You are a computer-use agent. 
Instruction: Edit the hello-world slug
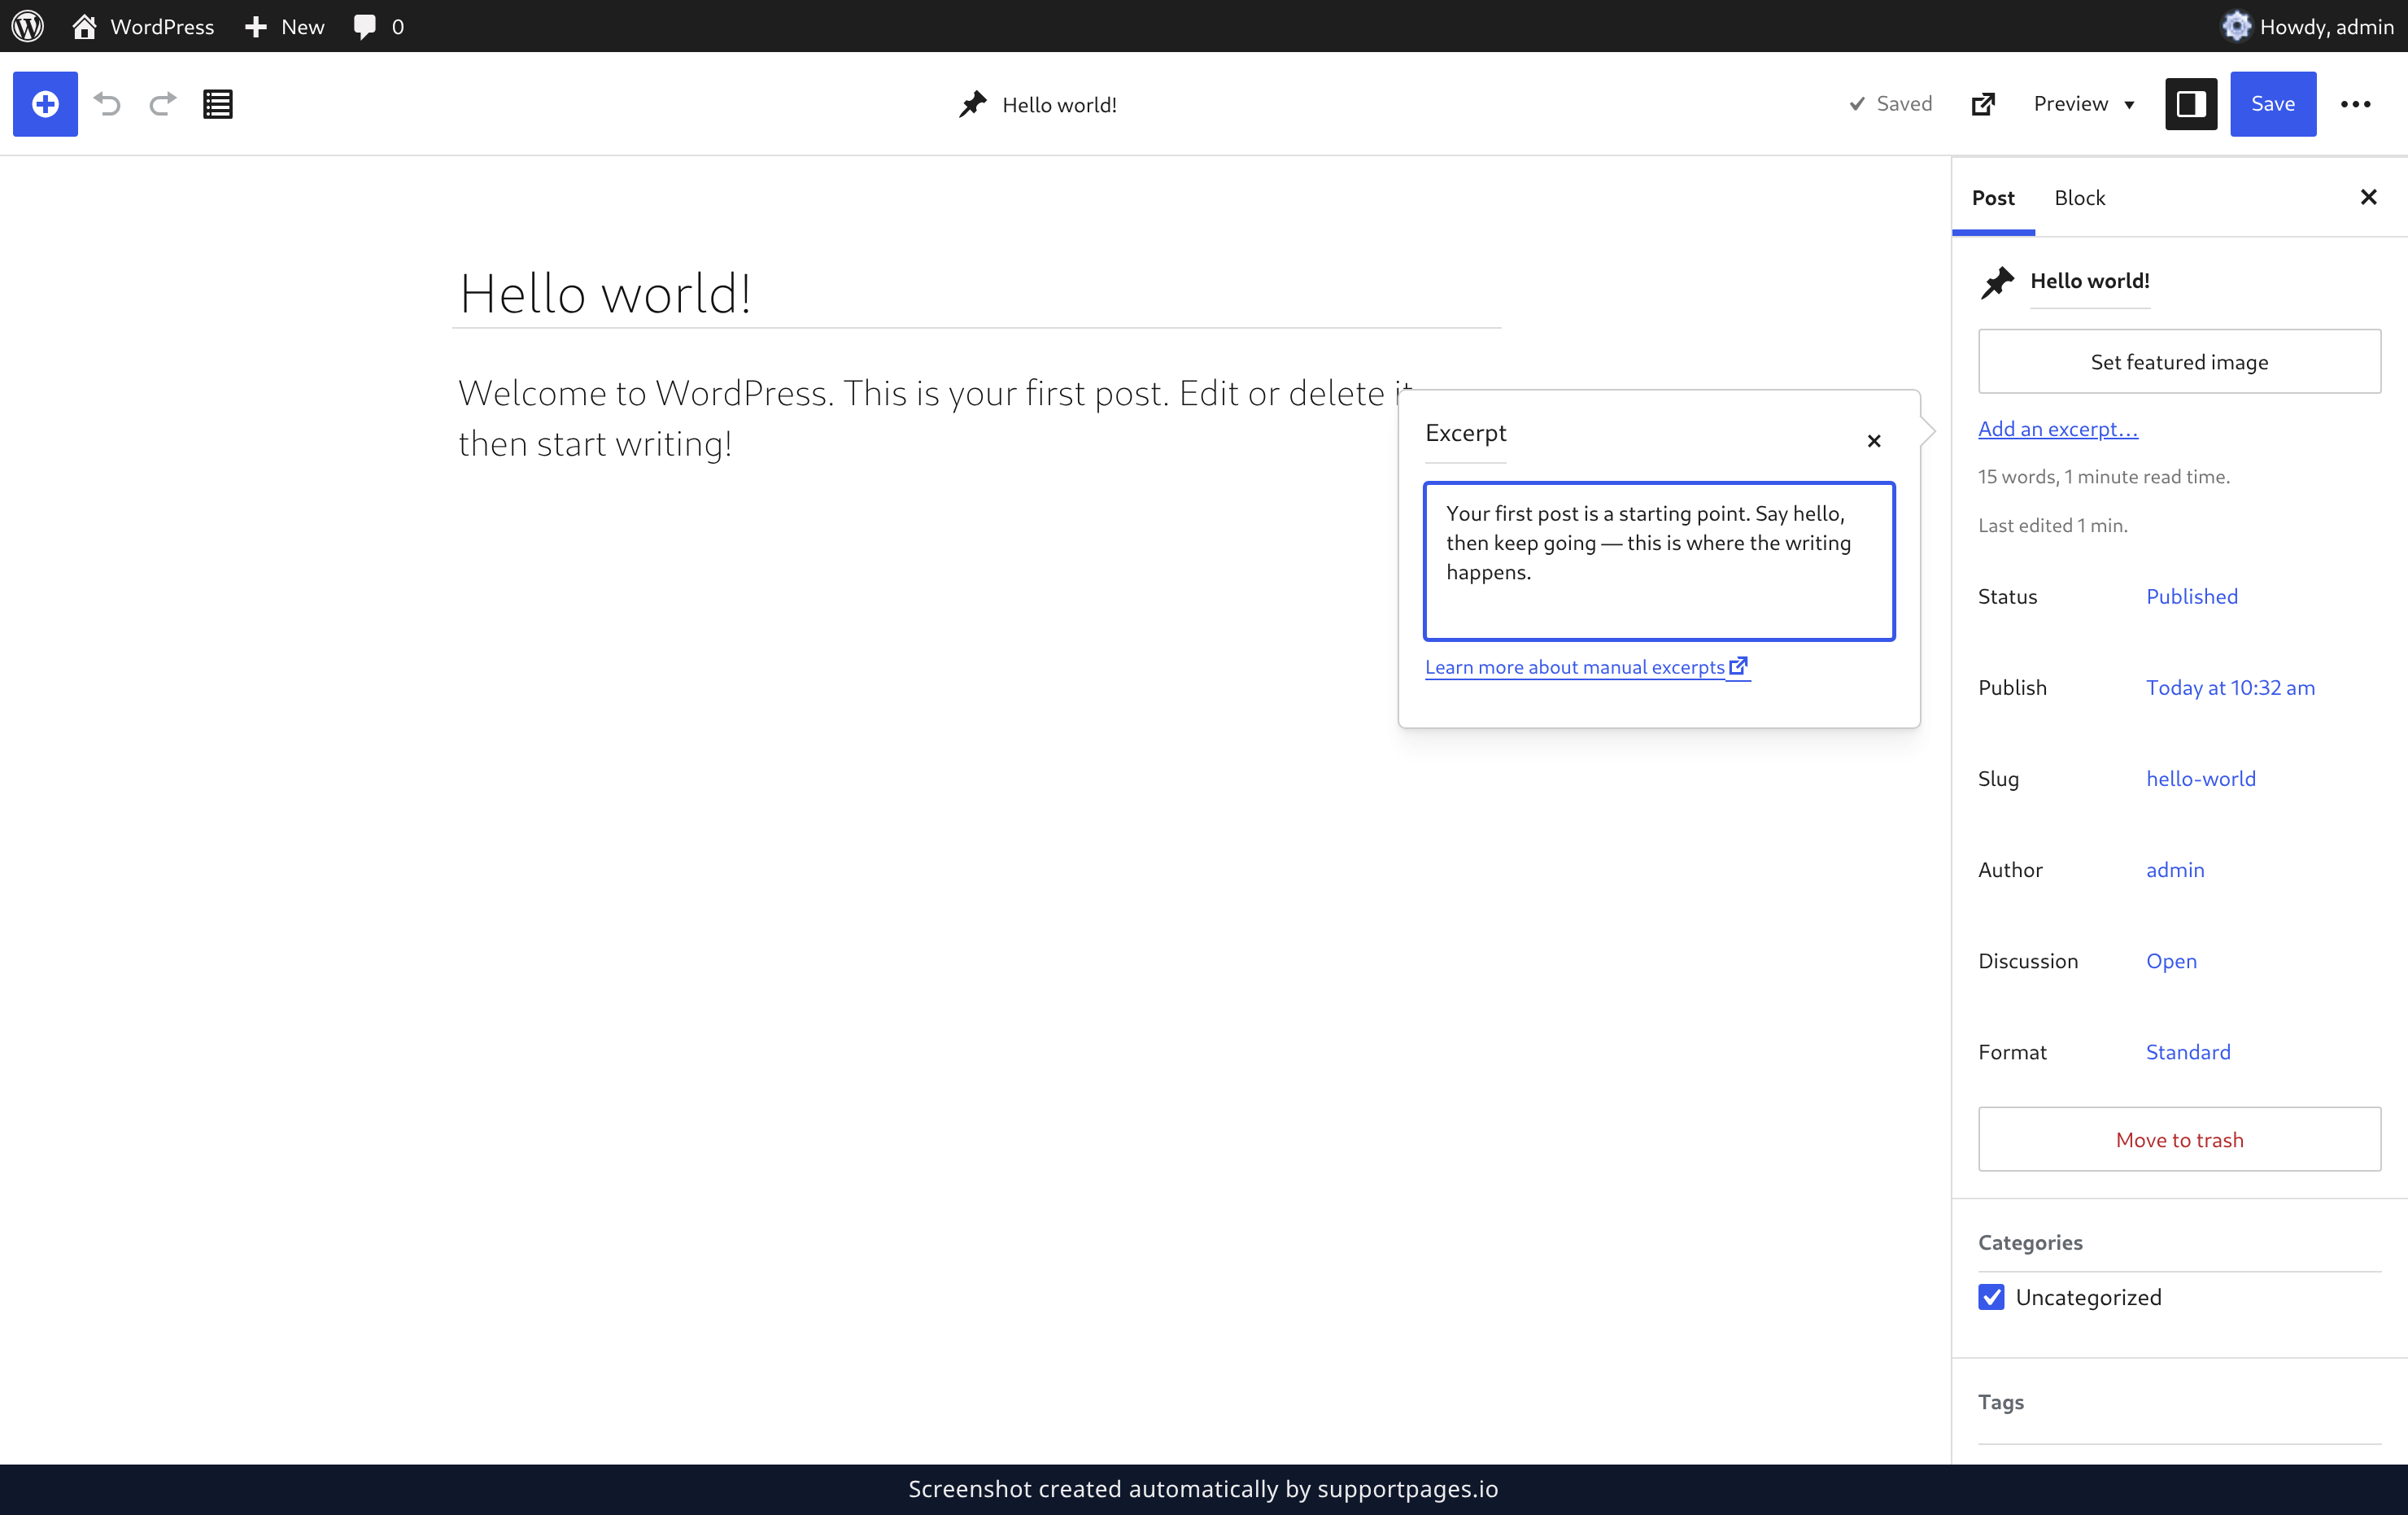tap(2200, 778)
